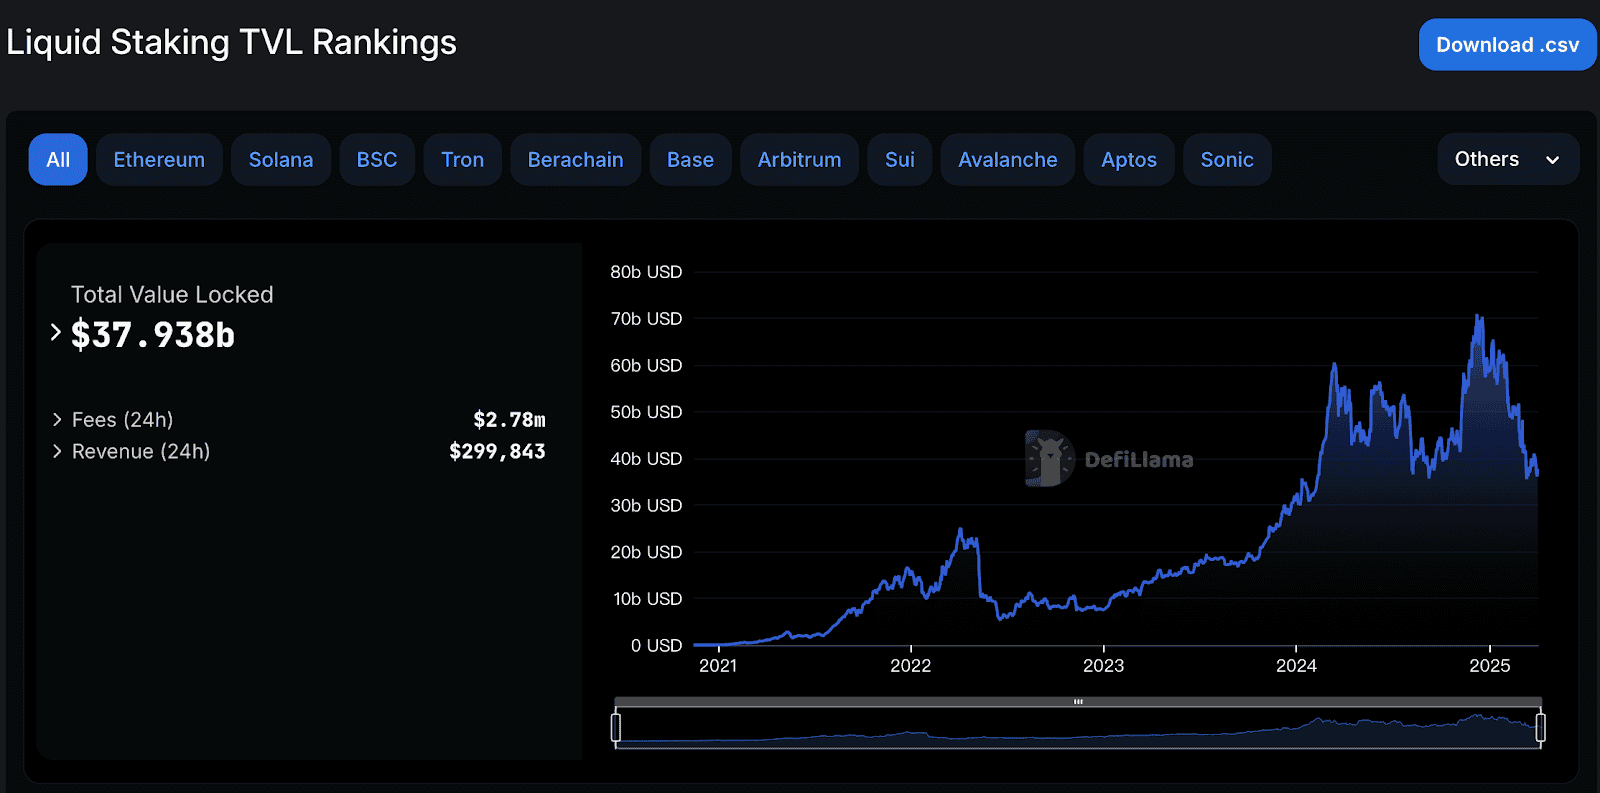
Task: Click the Download .csv button
Action: pyautogui.click(x=1507, y=45)
